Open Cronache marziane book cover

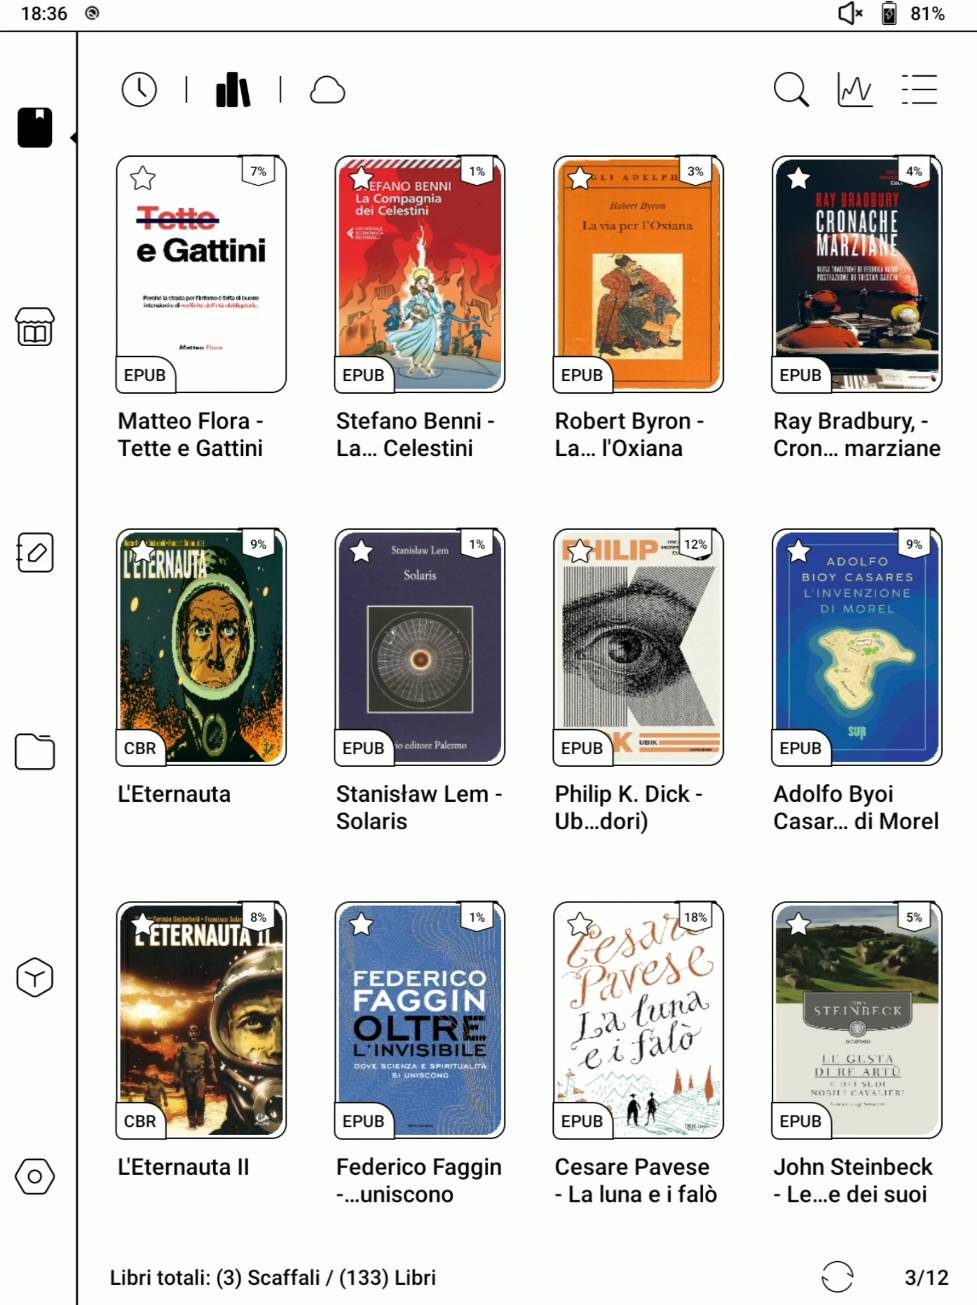click(857, 274)
